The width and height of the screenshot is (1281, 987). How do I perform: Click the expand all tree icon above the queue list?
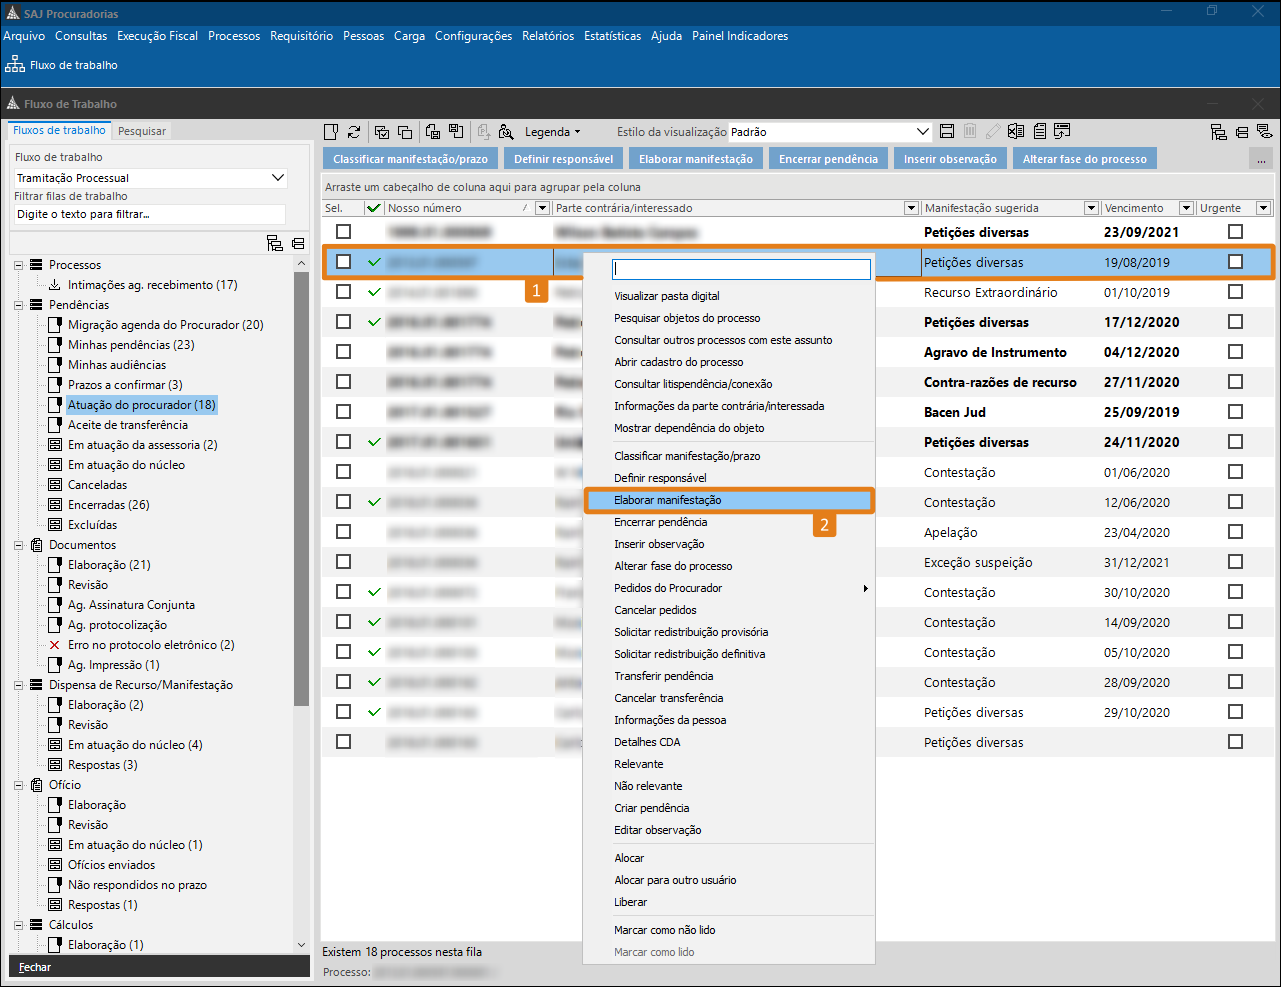(x=275, y=243)
